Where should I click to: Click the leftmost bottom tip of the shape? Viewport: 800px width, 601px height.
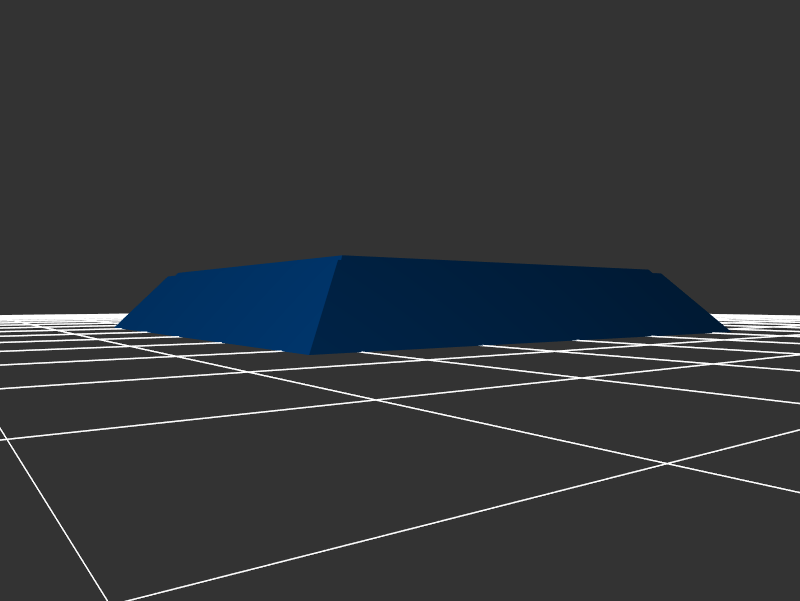tap(118, 326)
